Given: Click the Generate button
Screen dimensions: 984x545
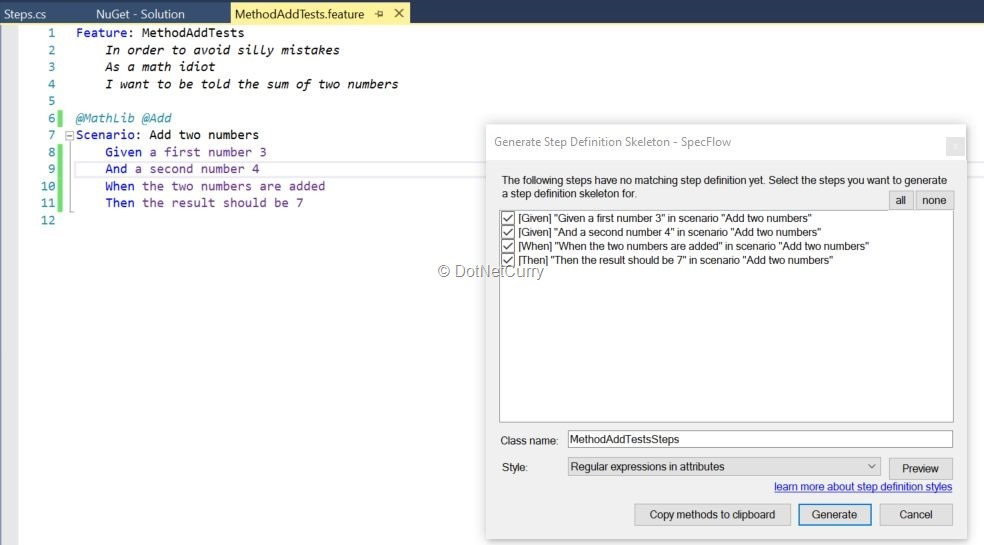Looking at the screenshot, I should 834,515.
